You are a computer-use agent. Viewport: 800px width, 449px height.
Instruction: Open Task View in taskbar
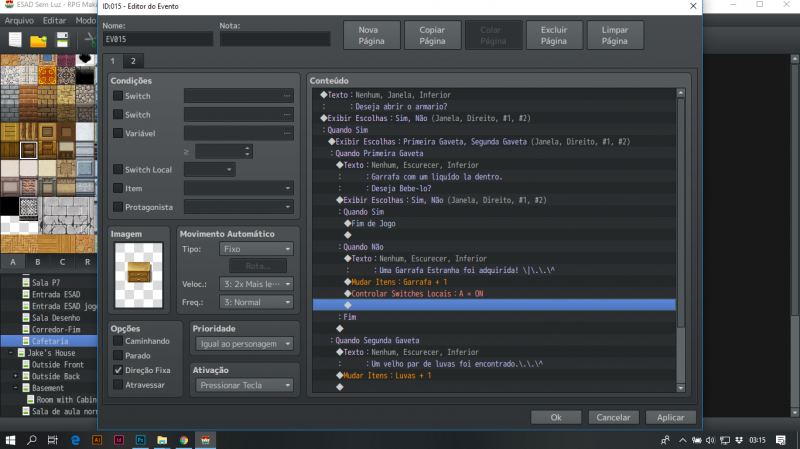point(53,440)
